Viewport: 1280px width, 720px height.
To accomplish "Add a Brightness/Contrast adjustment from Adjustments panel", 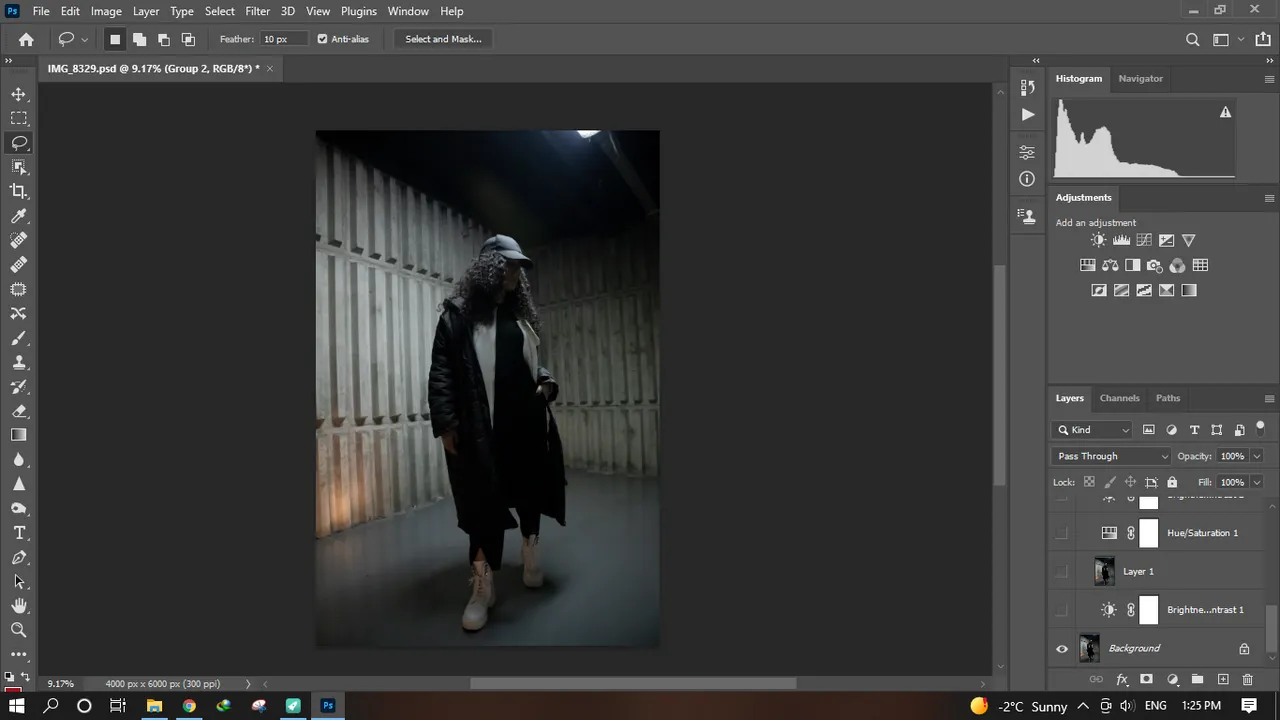I will (1098, 240).
